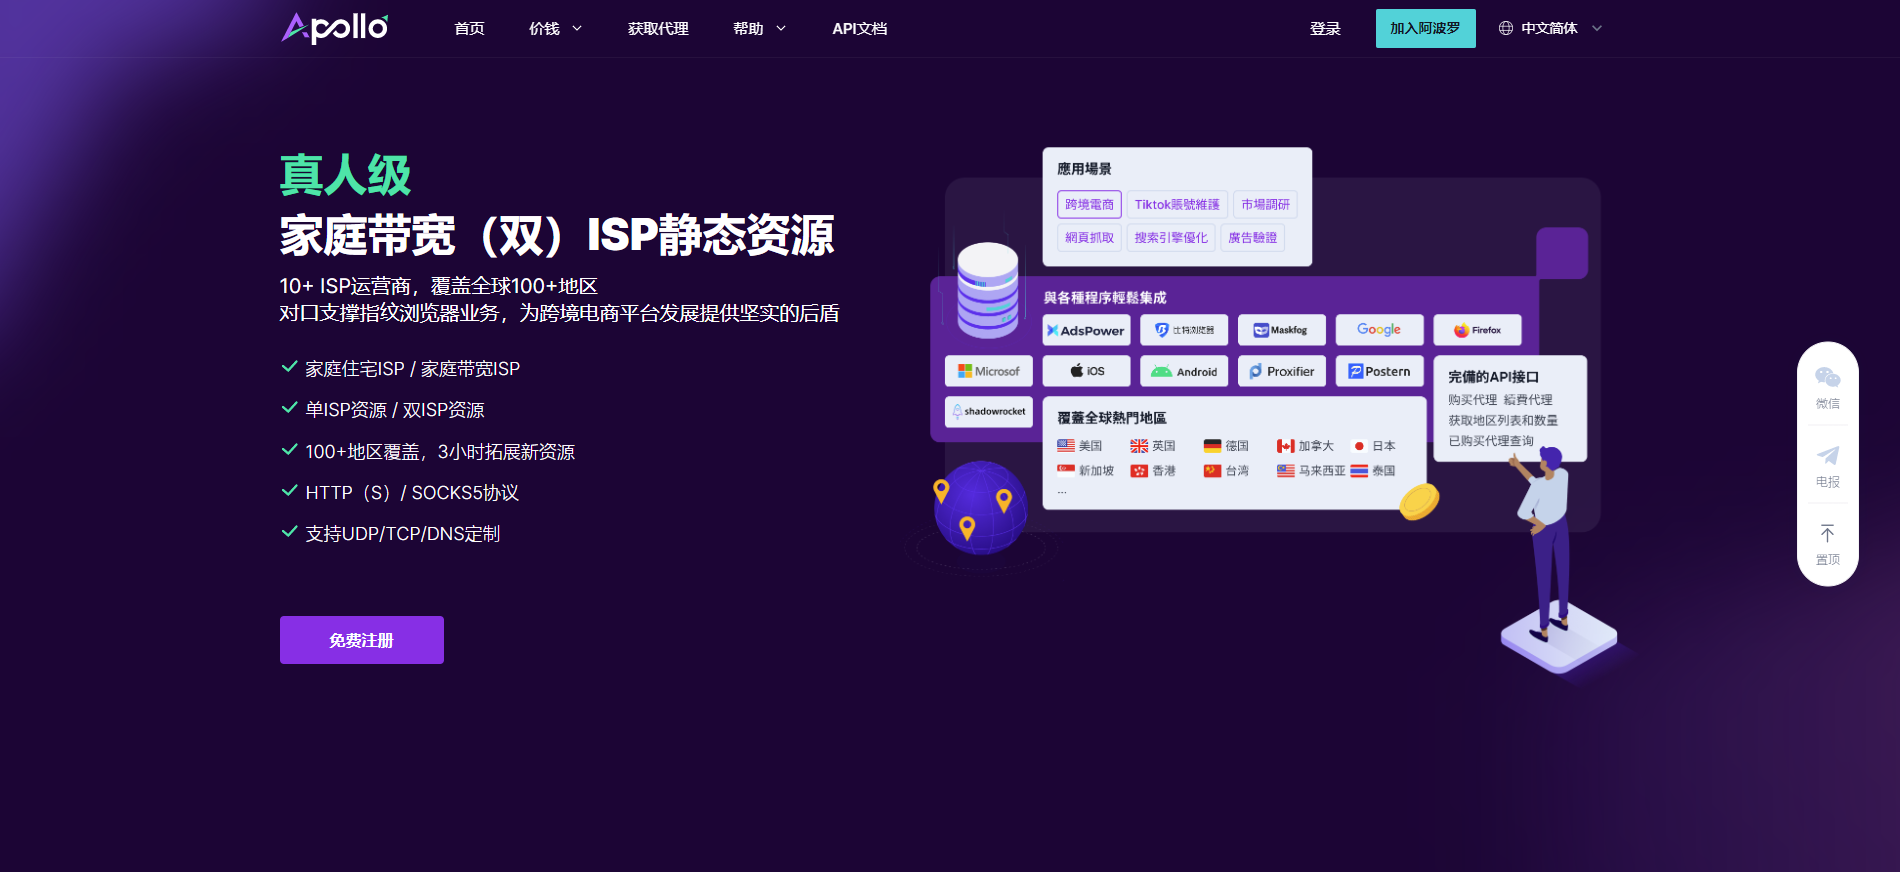Click the Canadian flag beside 加拿大

(x=1285, y=446)
